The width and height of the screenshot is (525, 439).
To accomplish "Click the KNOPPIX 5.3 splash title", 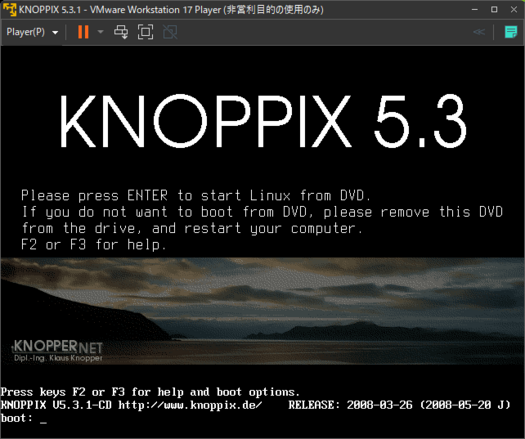I will coord(263,121).
